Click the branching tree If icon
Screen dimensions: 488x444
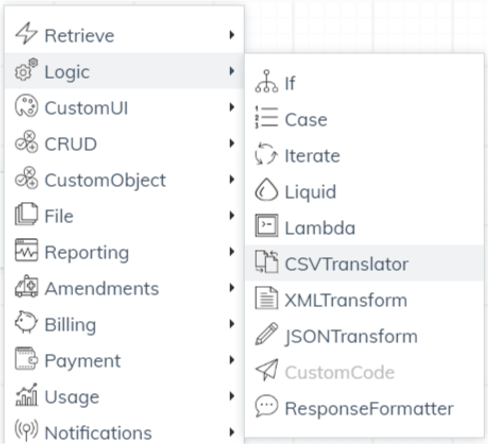pos(266,81)
